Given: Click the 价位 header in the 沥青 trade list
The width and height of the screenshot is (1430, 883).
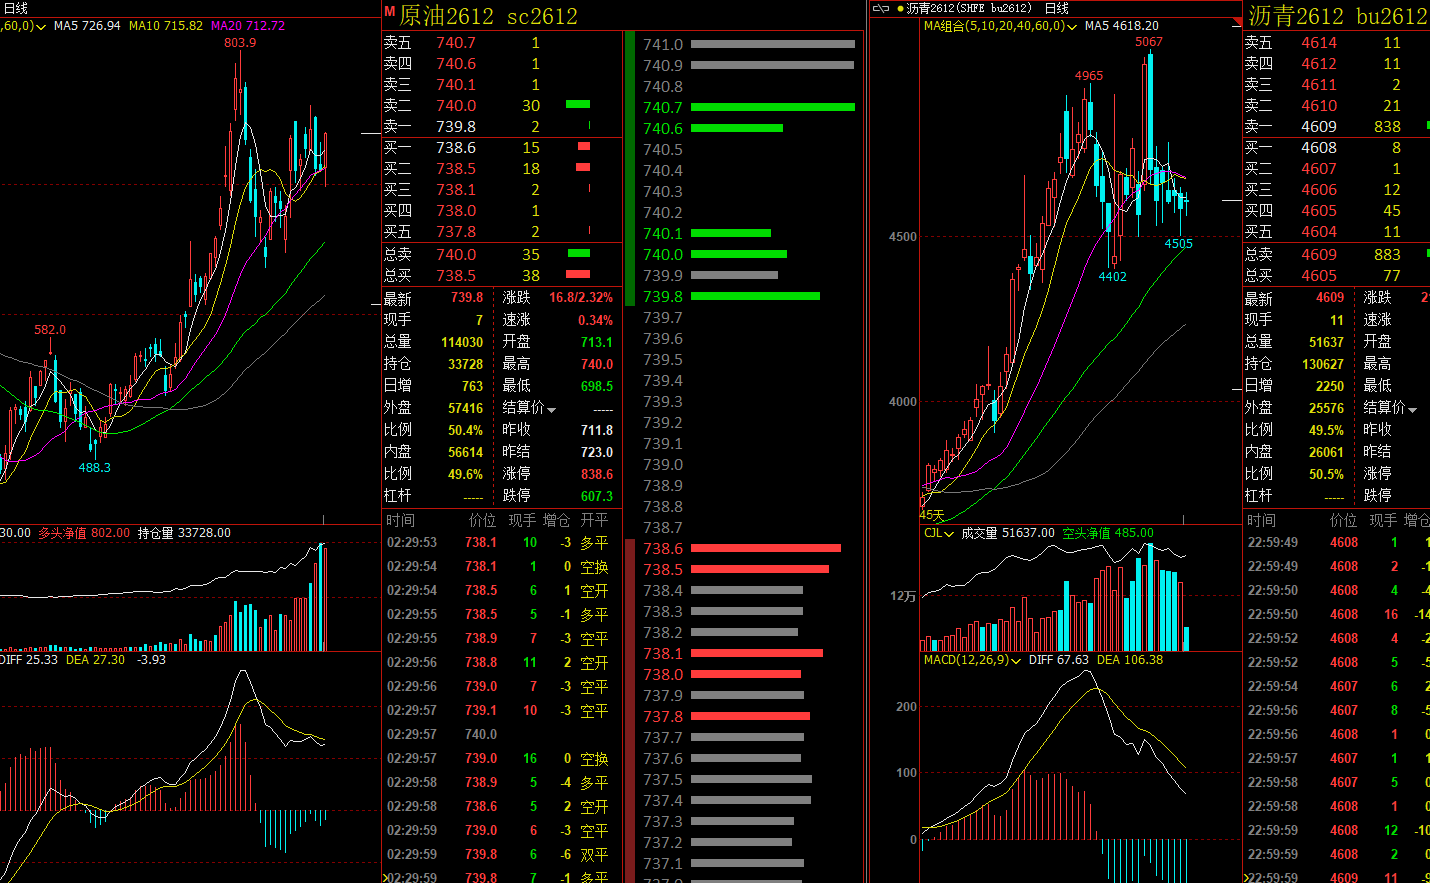Looking at the screenshot, I should tap(1343, 520).
